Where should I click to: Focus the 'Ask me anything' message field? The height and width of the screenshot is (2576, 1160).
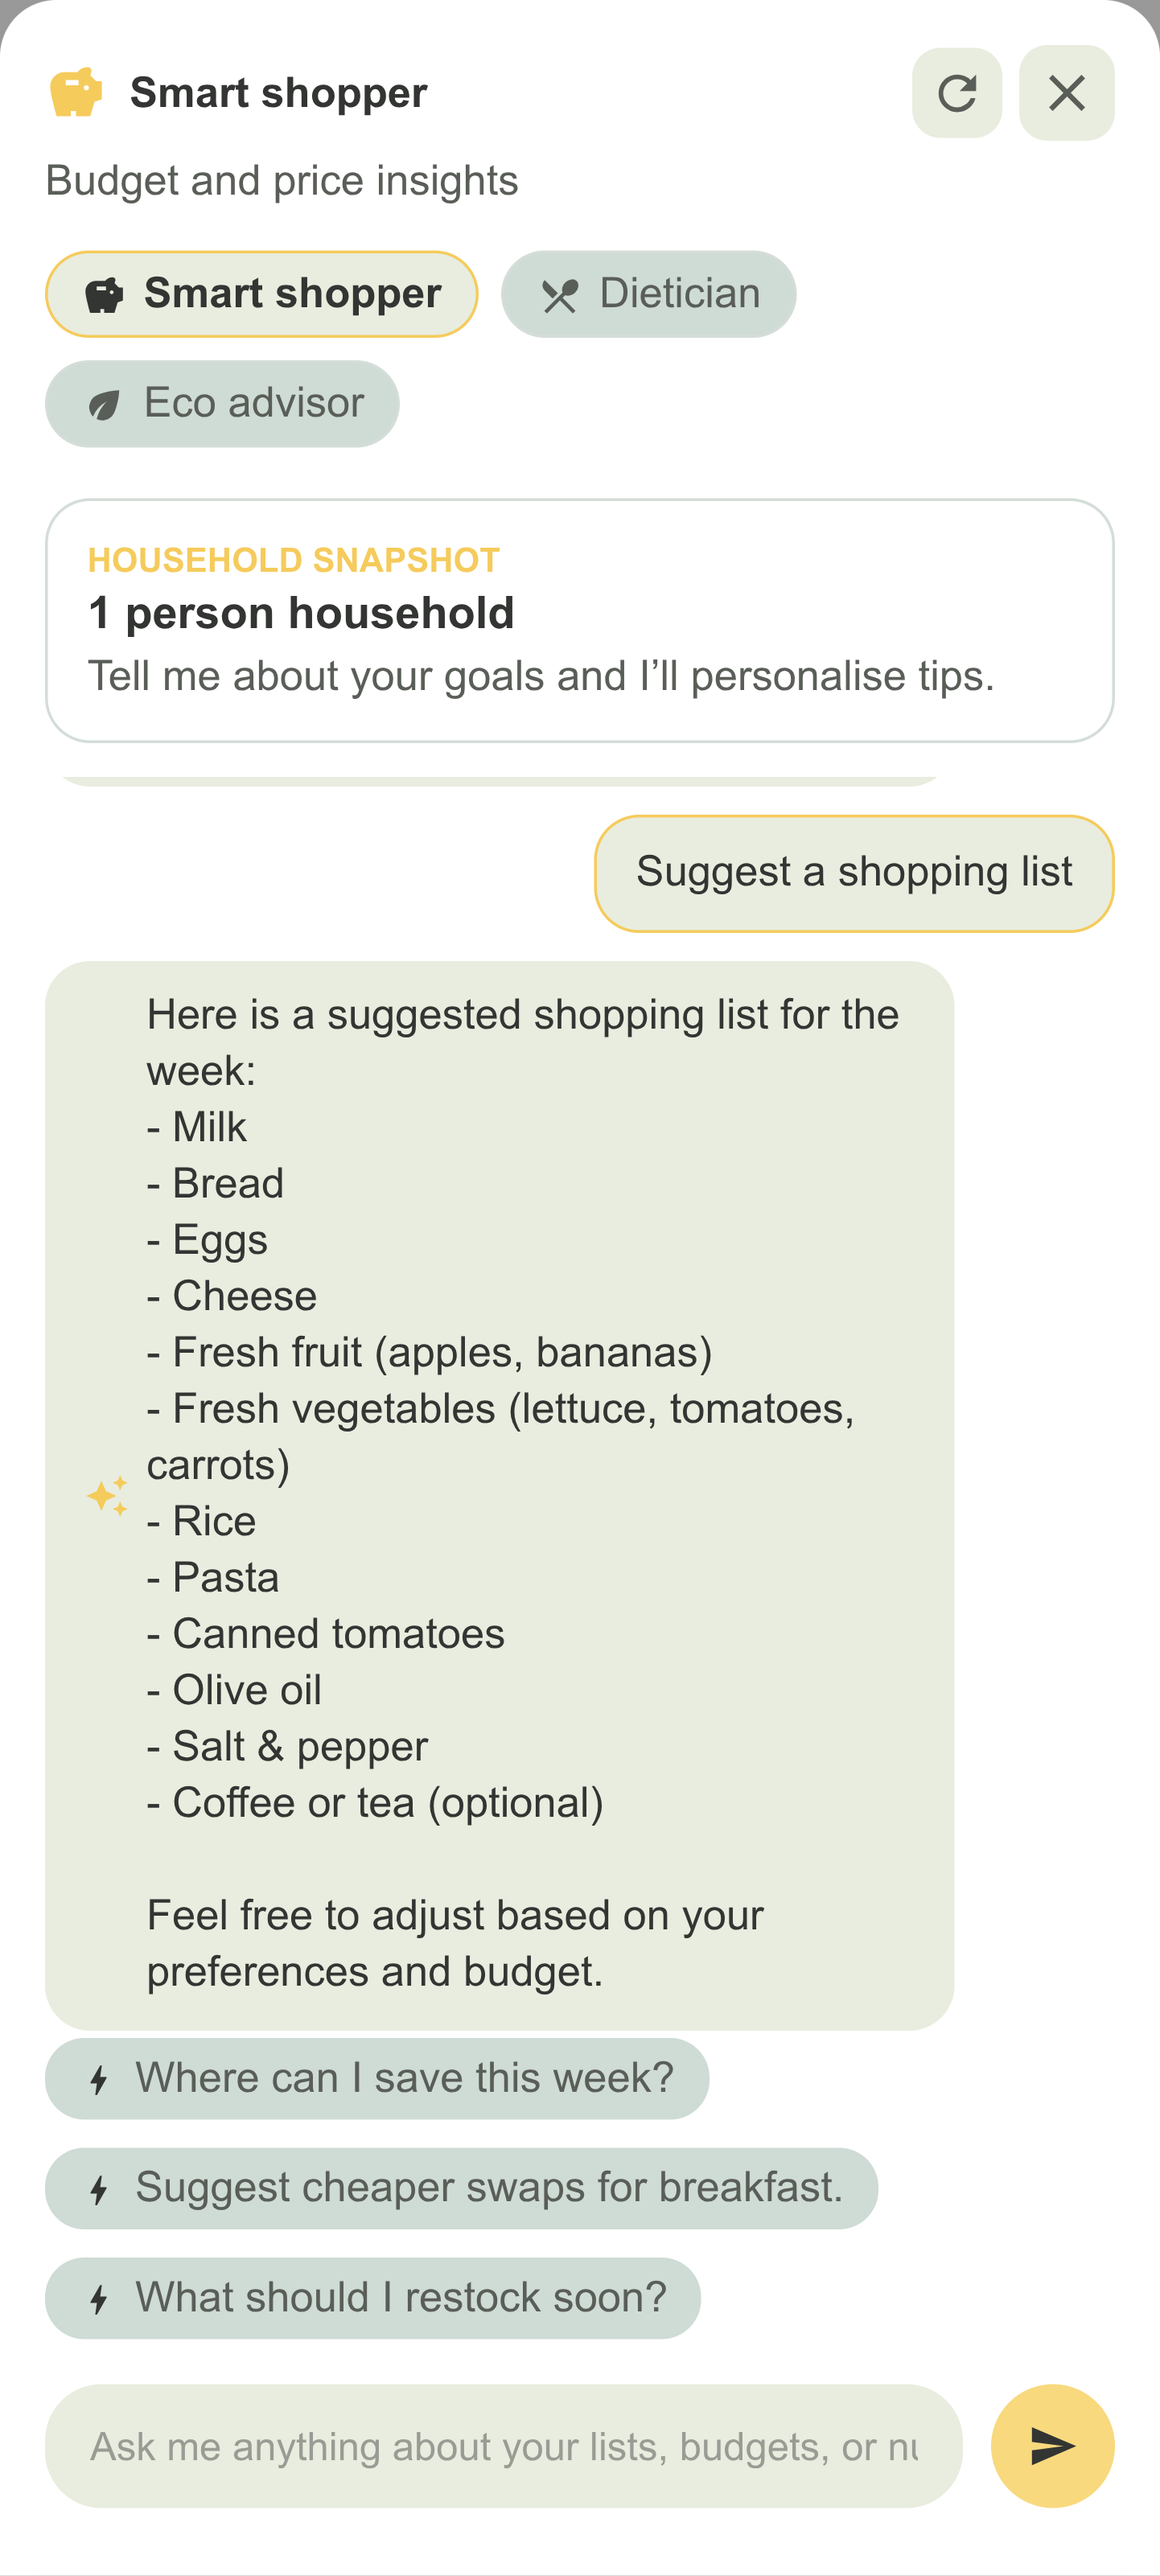[503, 2446]
